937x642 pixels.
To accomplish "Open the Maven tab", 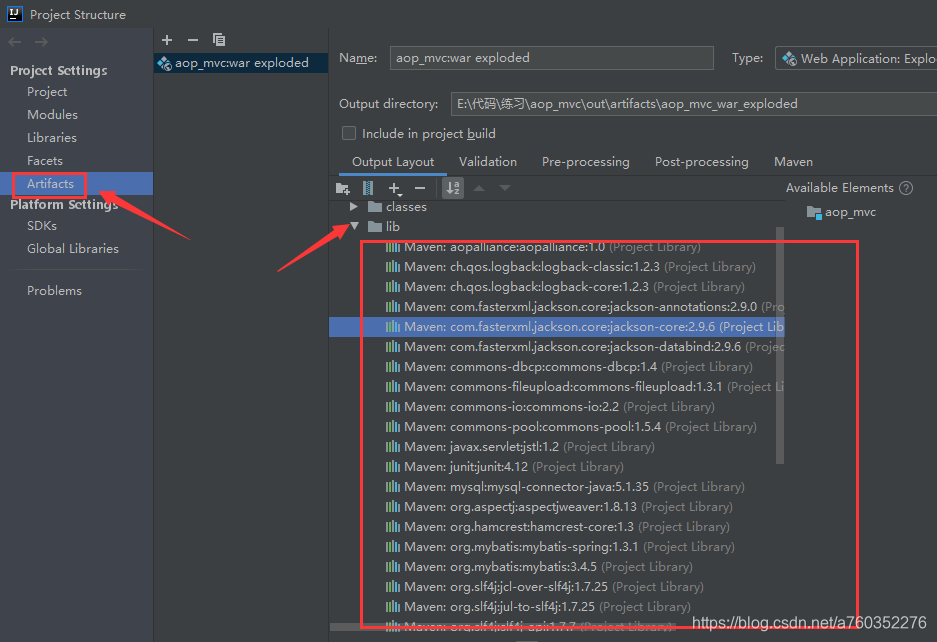I will pos(792,161).
